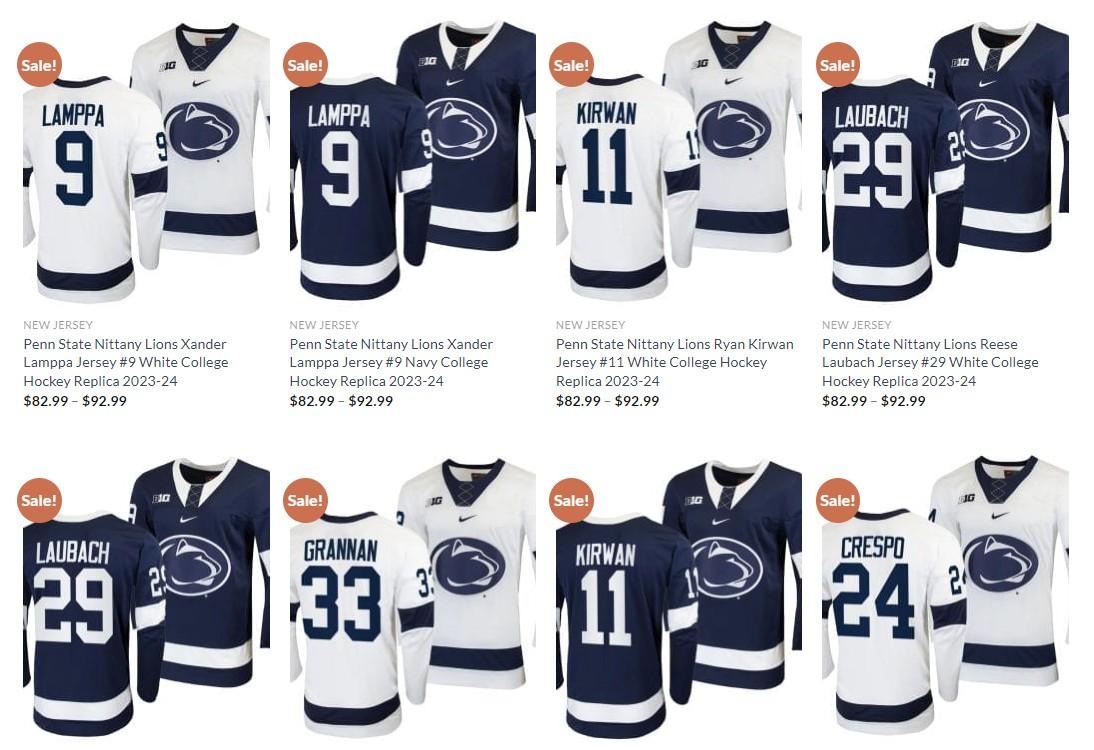Select NEW JERSEY category above Laubach jersey title
Screen dimensions: 1094x750
(857, 324)
